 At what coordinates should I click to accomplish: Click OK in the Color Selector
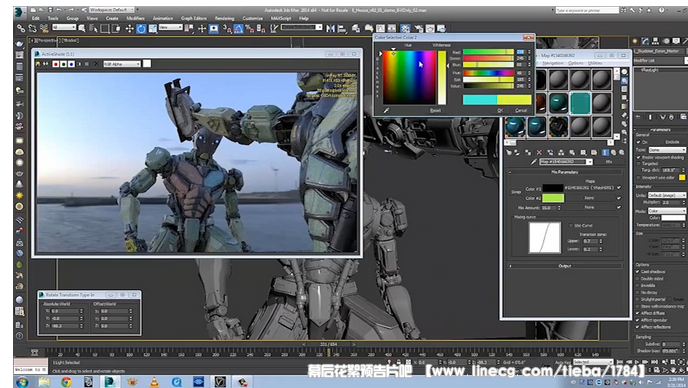pos(500,111)
